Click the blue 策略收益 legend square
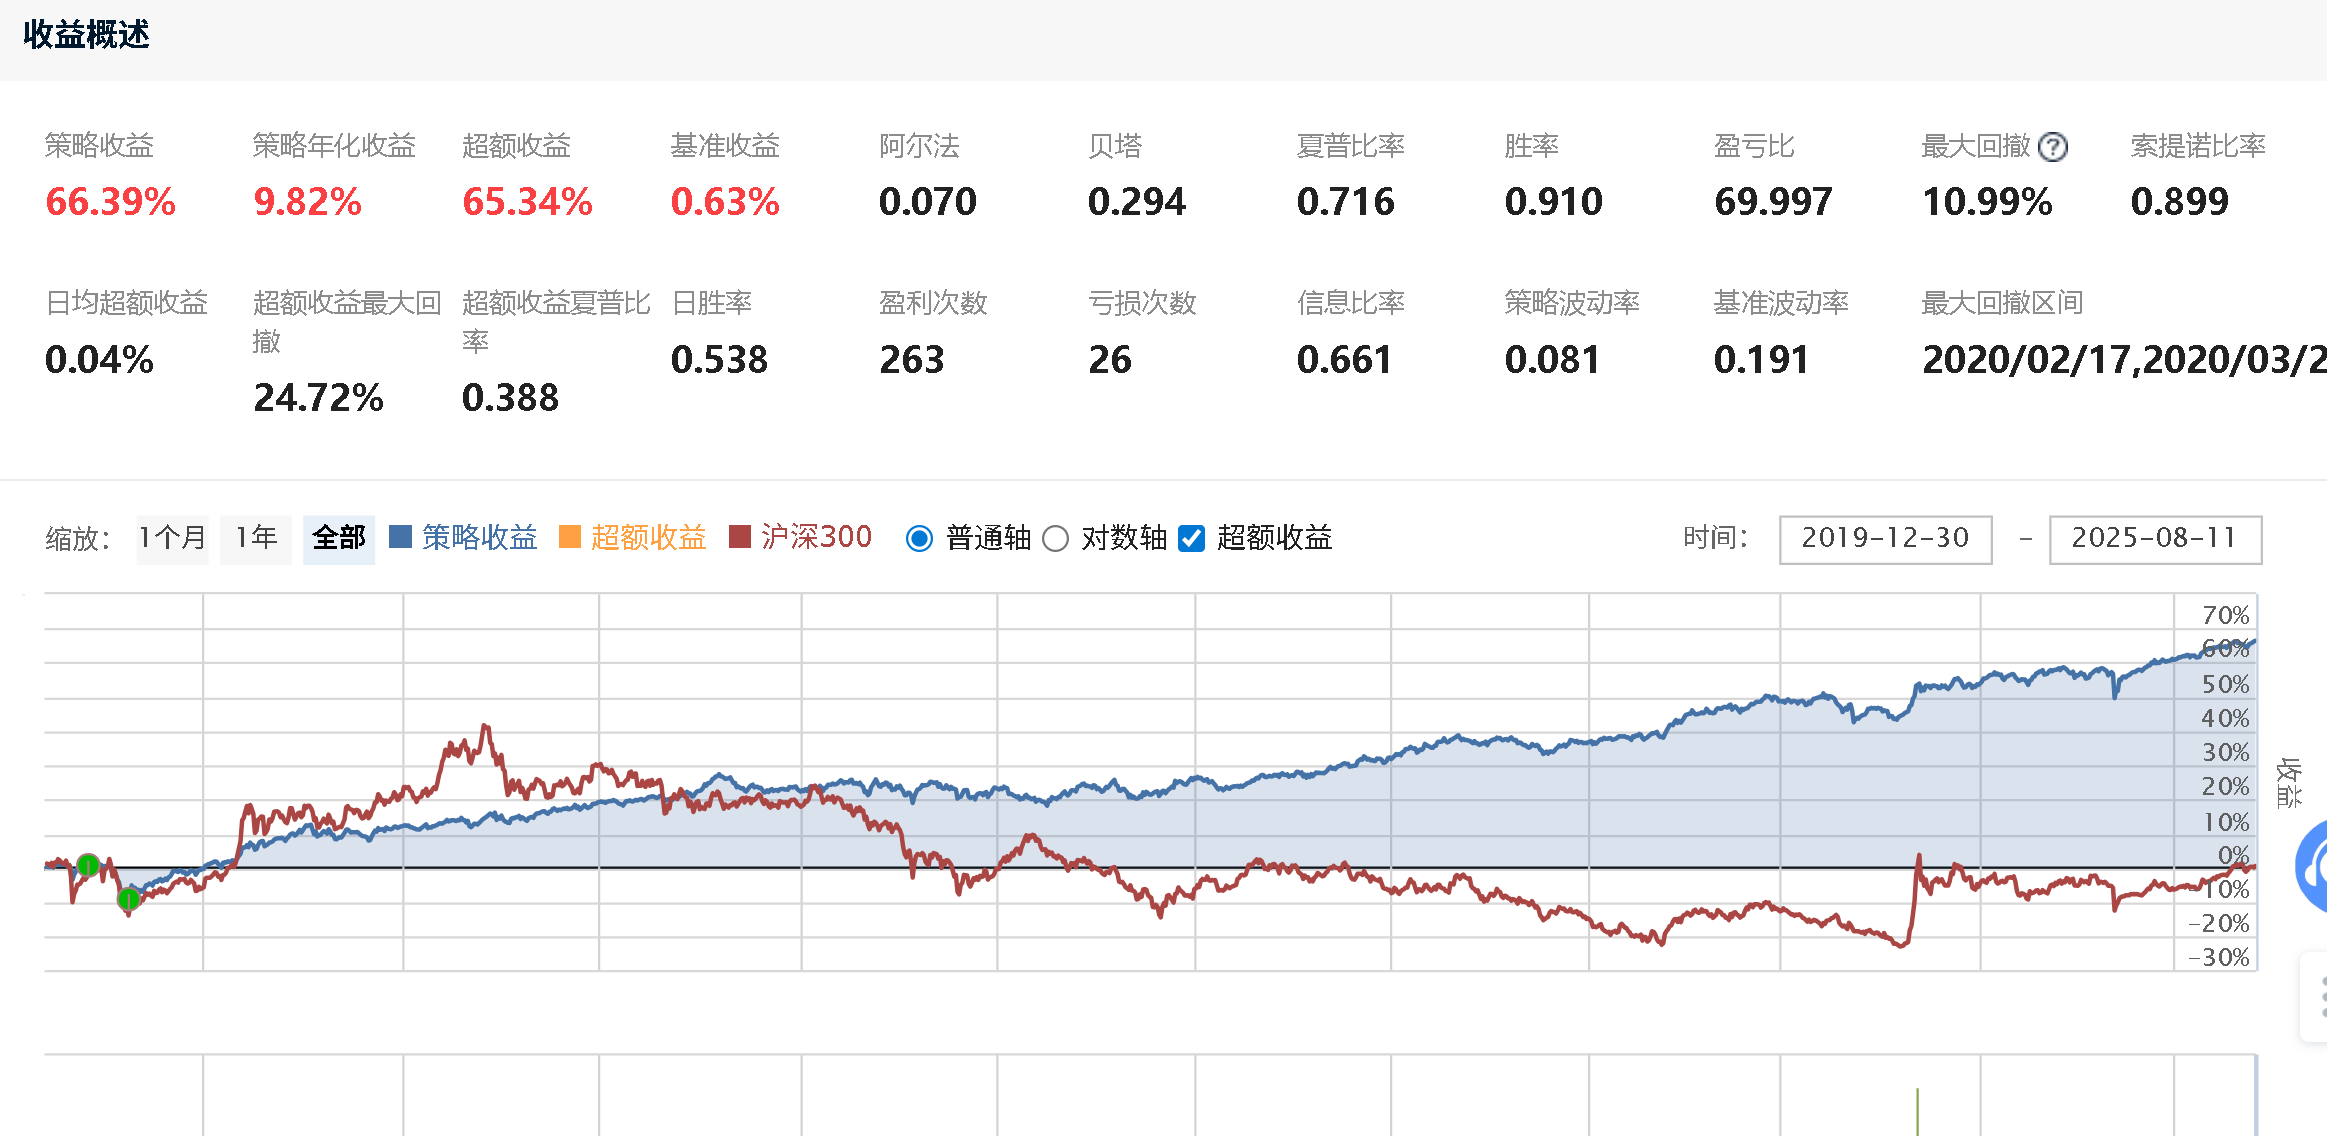Screen dimensions: 2327x1136 (x=400, y=538)
